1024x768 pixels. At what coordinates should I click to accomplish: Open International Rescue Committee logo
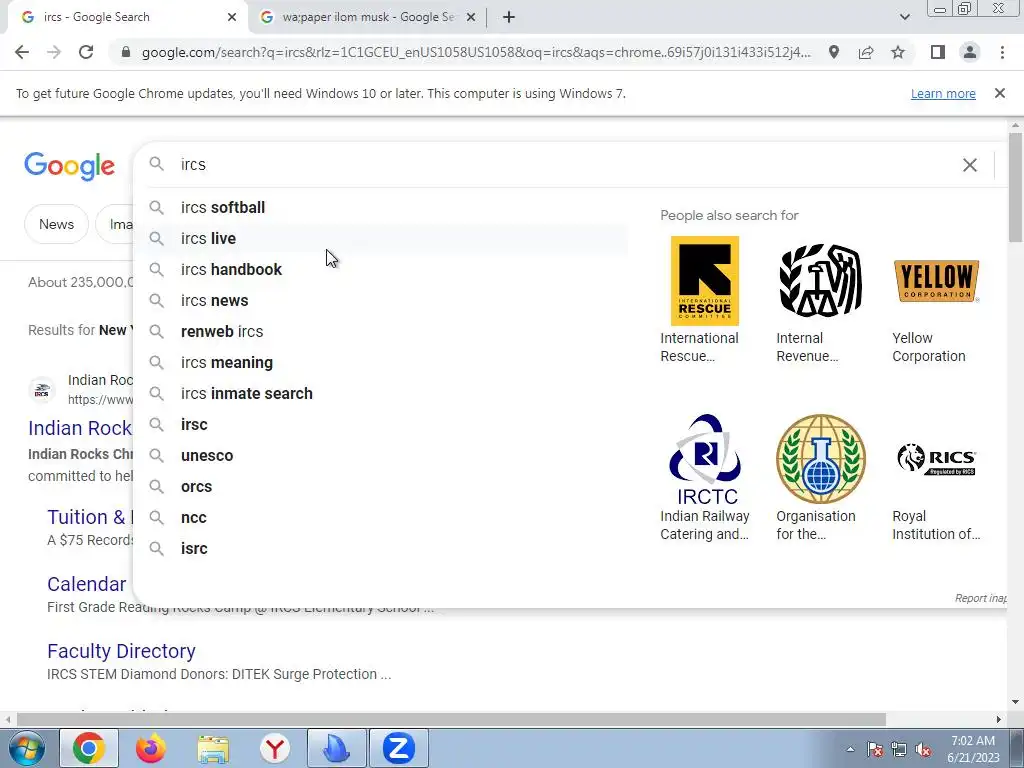(705, 281)
